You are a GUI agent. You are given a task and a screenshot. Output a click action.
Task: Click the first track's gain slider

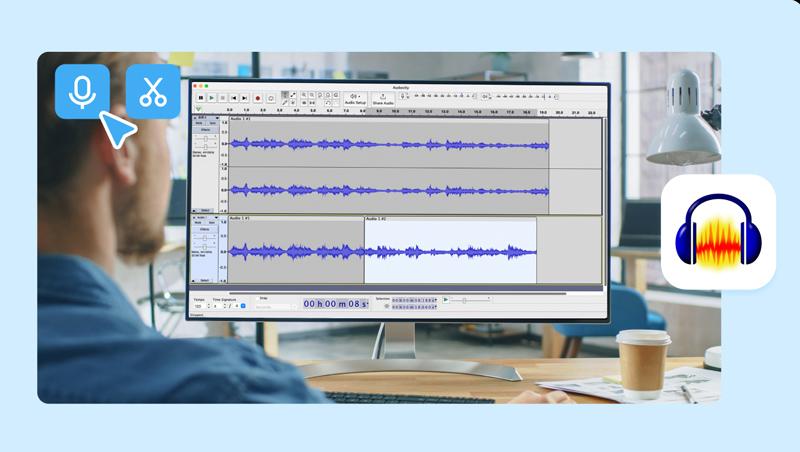click(206, 139)
